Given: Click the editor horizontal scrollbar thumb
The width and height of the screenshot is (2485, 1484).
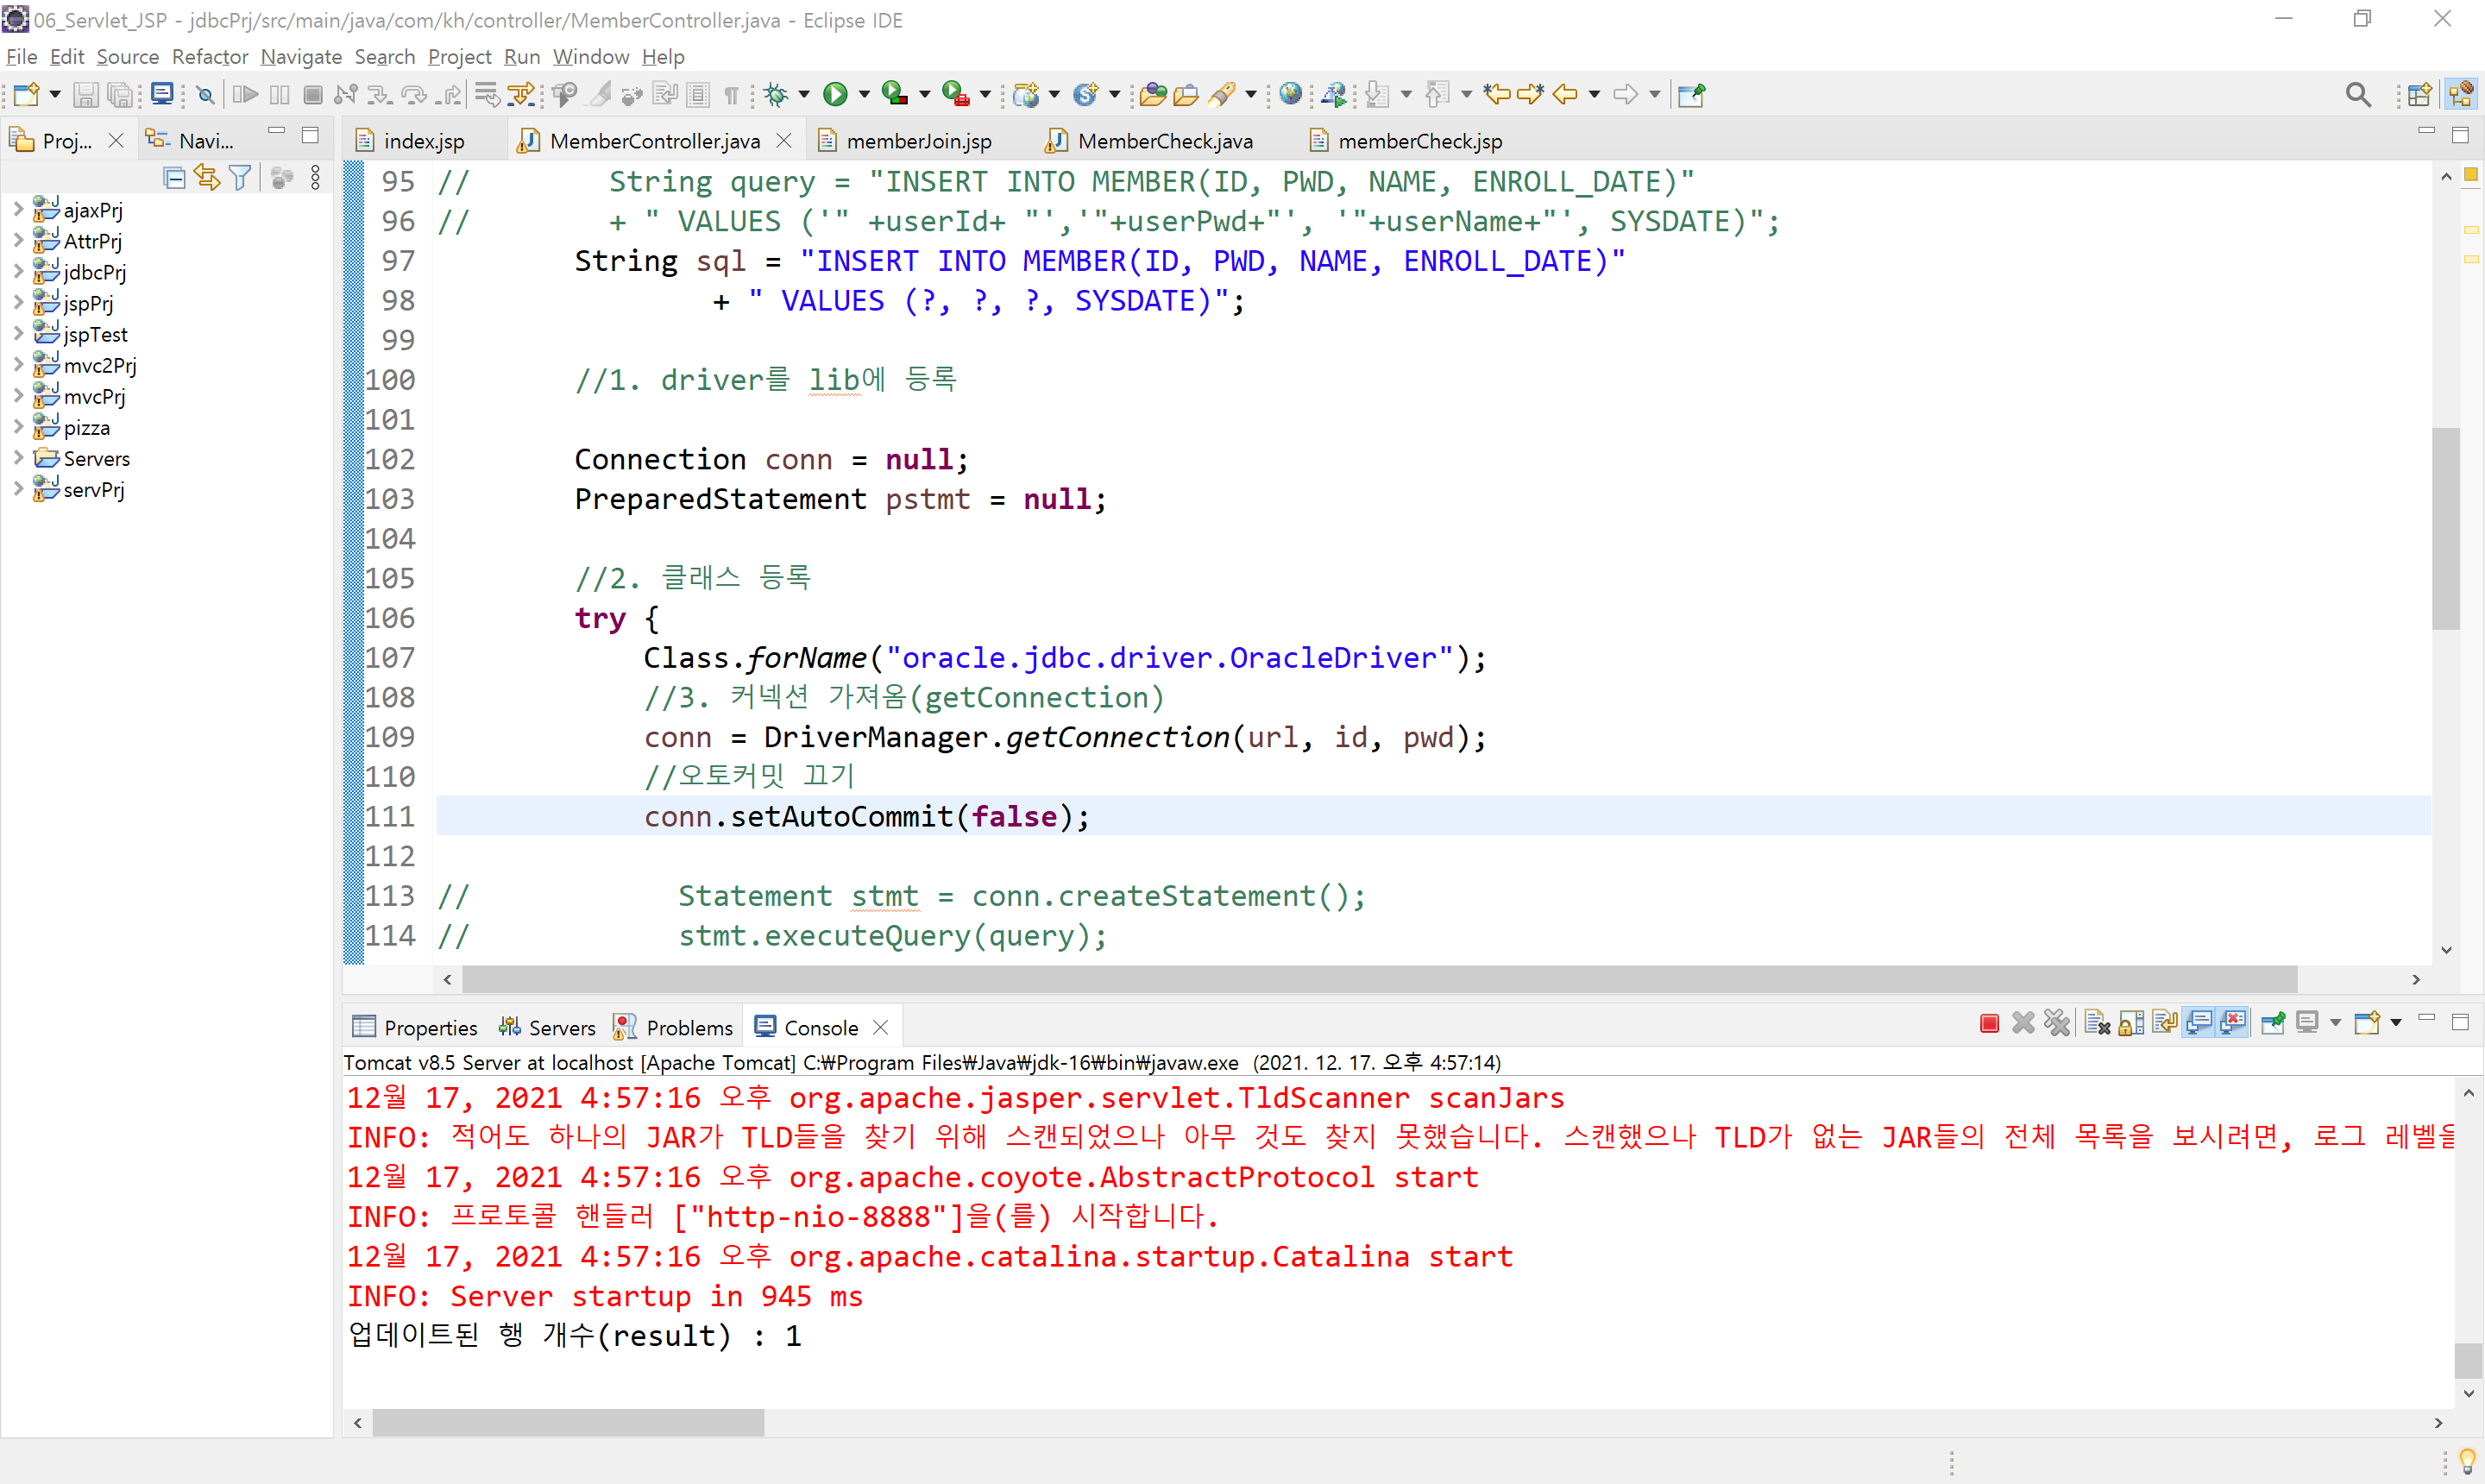Looking at the screenshot, I should coord(1380,979).
